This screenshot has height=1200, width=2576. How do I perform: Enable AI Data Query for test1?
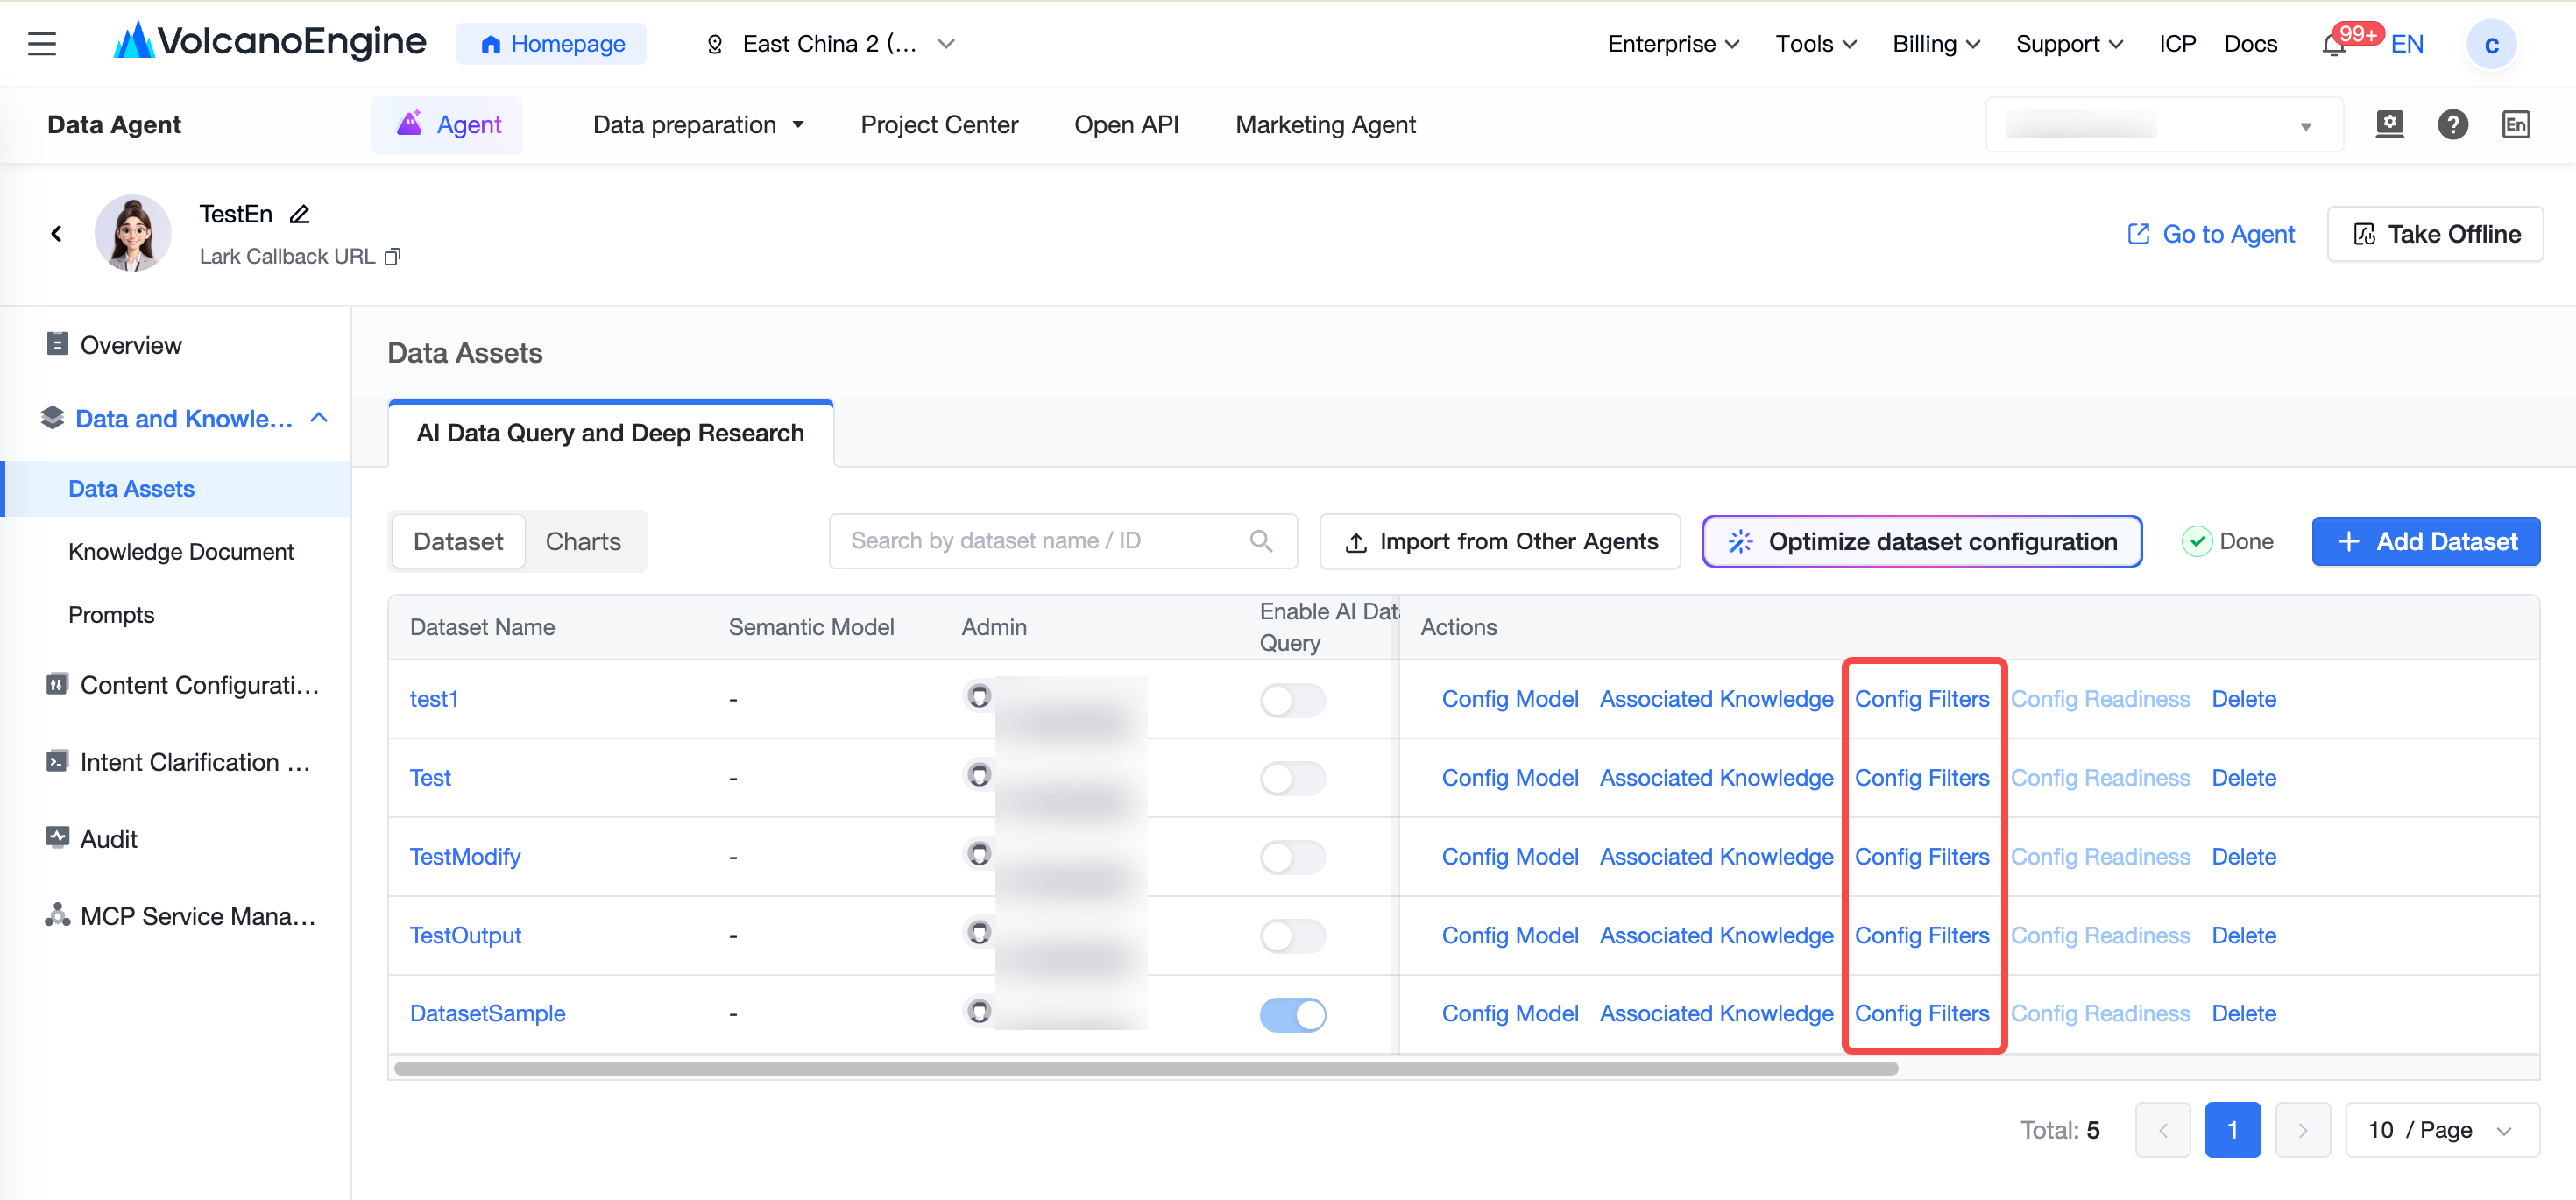[x=1292, y=700]
